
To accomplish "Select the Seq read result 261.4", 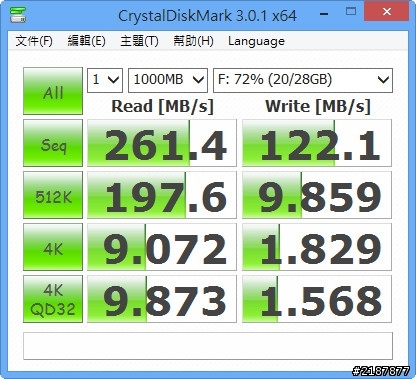I will pyautogui.click(x=162, y=143).
